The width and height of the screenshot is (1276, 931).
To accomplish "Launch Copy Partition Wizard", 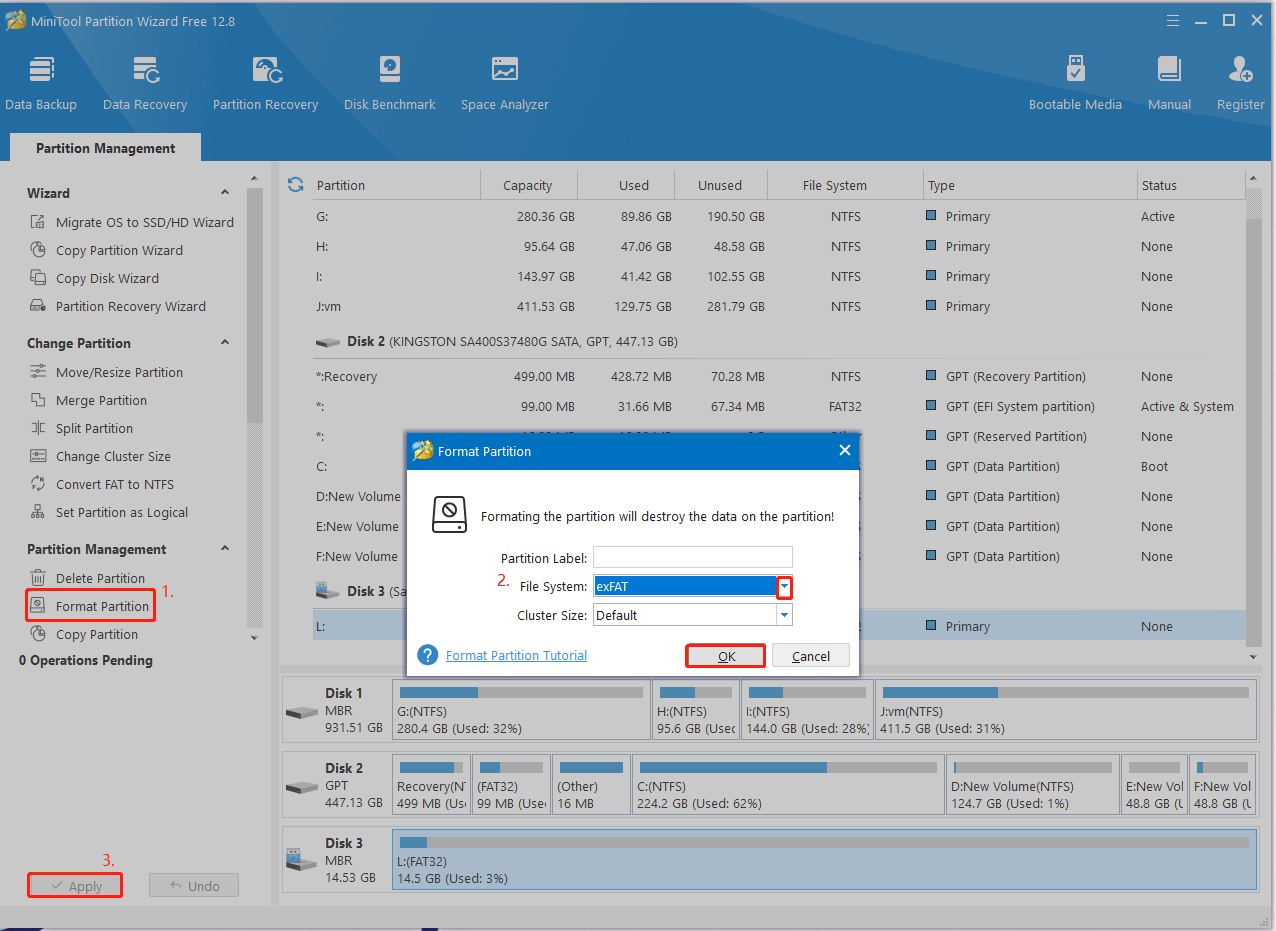I will click(108, 250).
